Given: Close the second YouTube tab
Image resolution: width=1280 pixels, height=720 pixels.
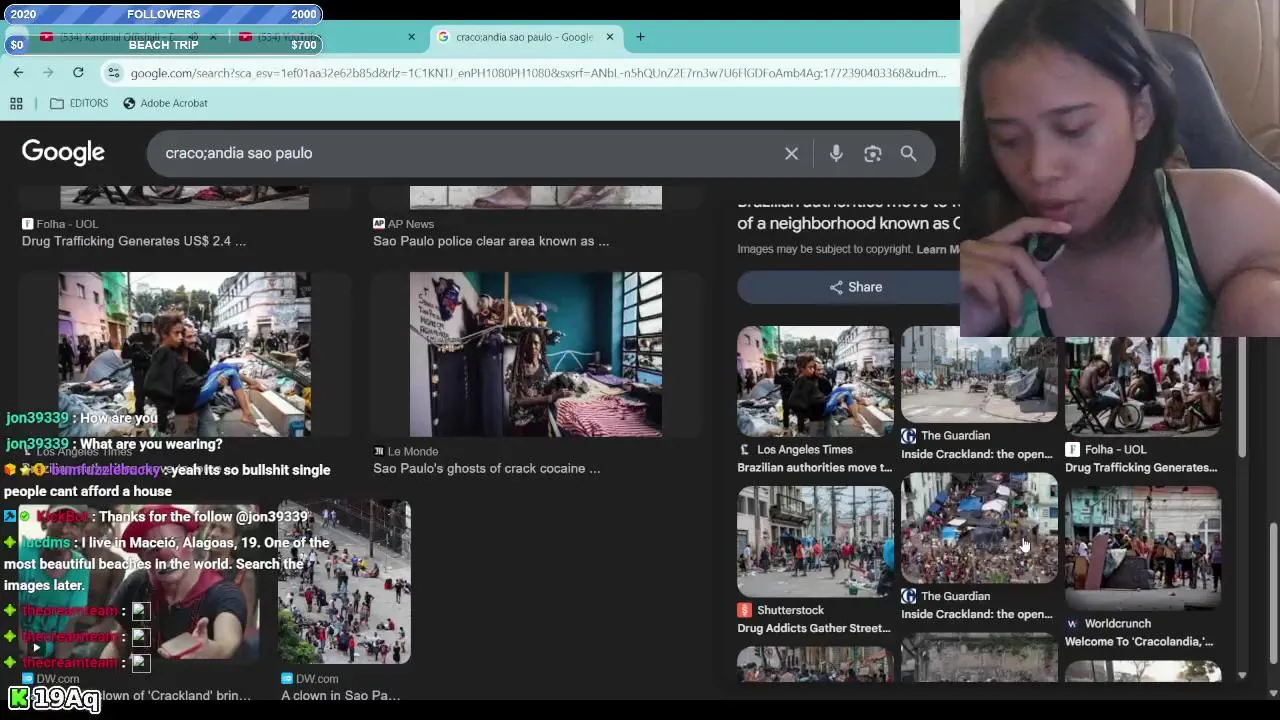Looking at the screenshot, I should [x=411, y=37].
